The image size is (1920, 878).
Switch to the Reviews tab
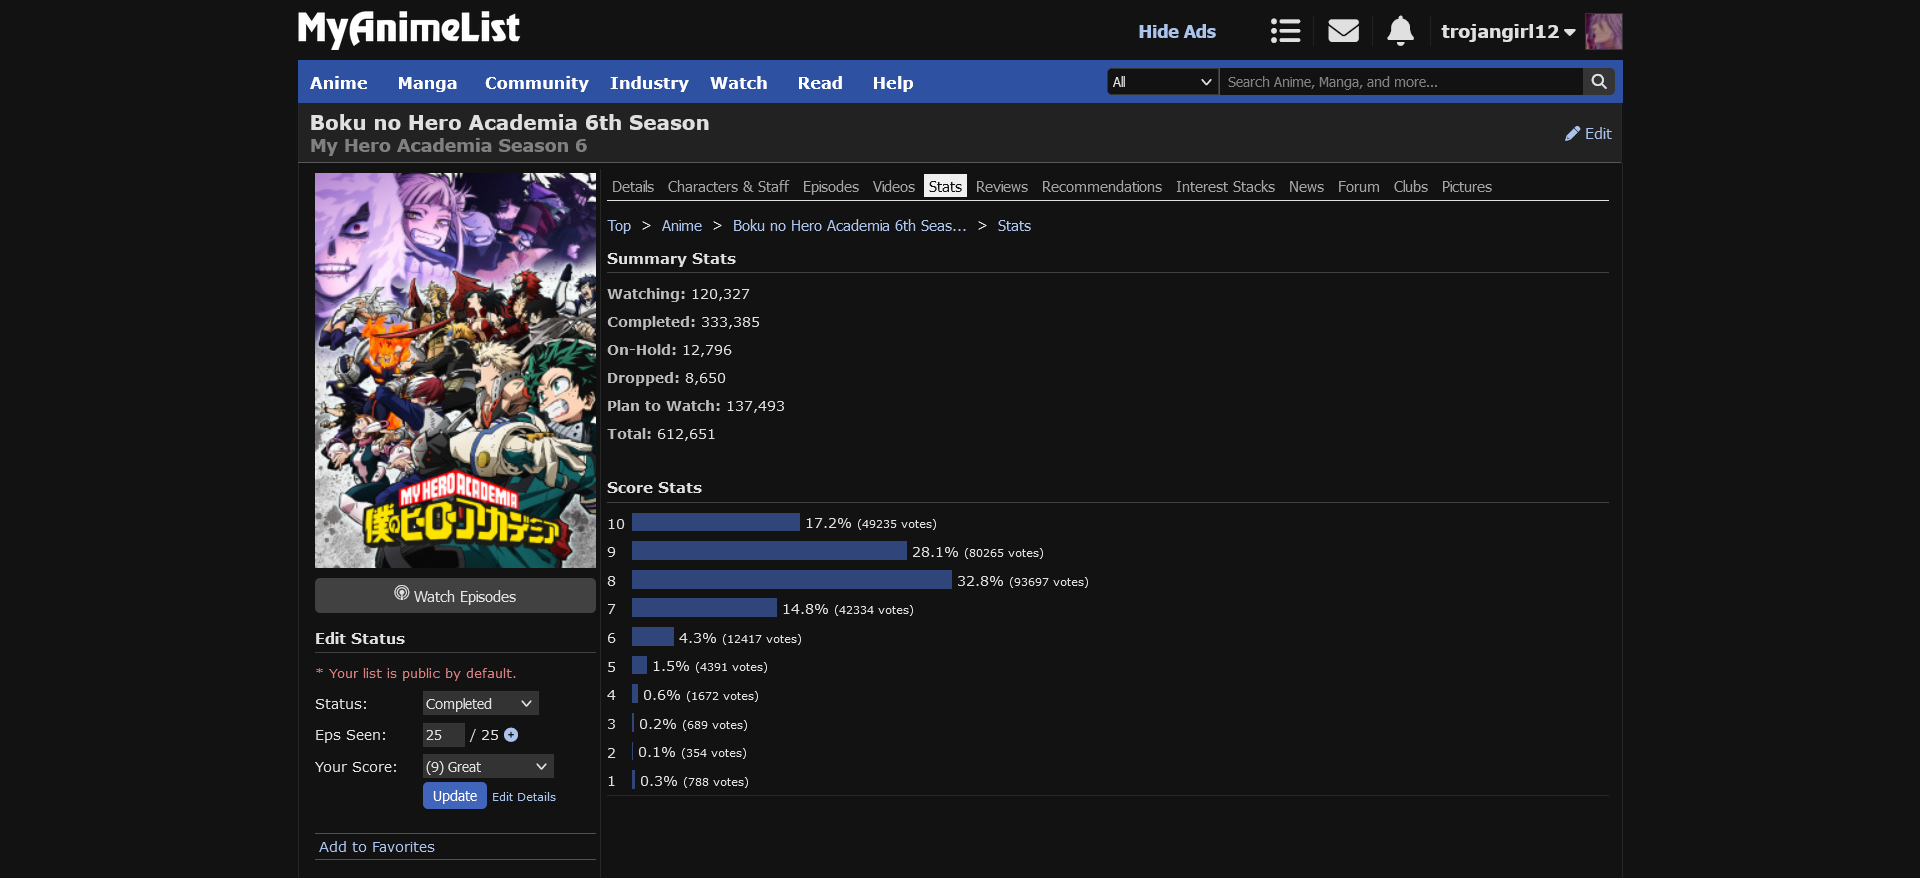tap(1001, 187)
